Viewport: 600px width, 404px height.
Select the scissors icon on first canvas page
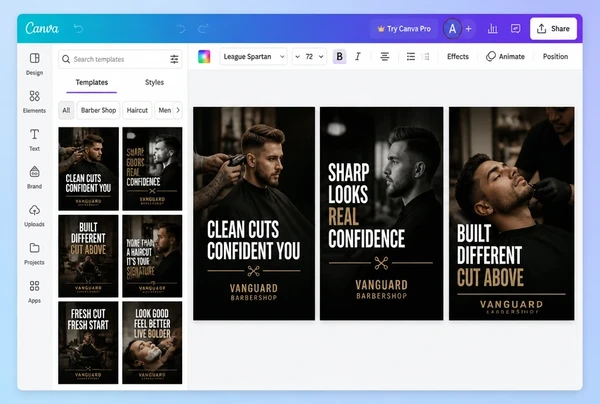coord(253,271)
